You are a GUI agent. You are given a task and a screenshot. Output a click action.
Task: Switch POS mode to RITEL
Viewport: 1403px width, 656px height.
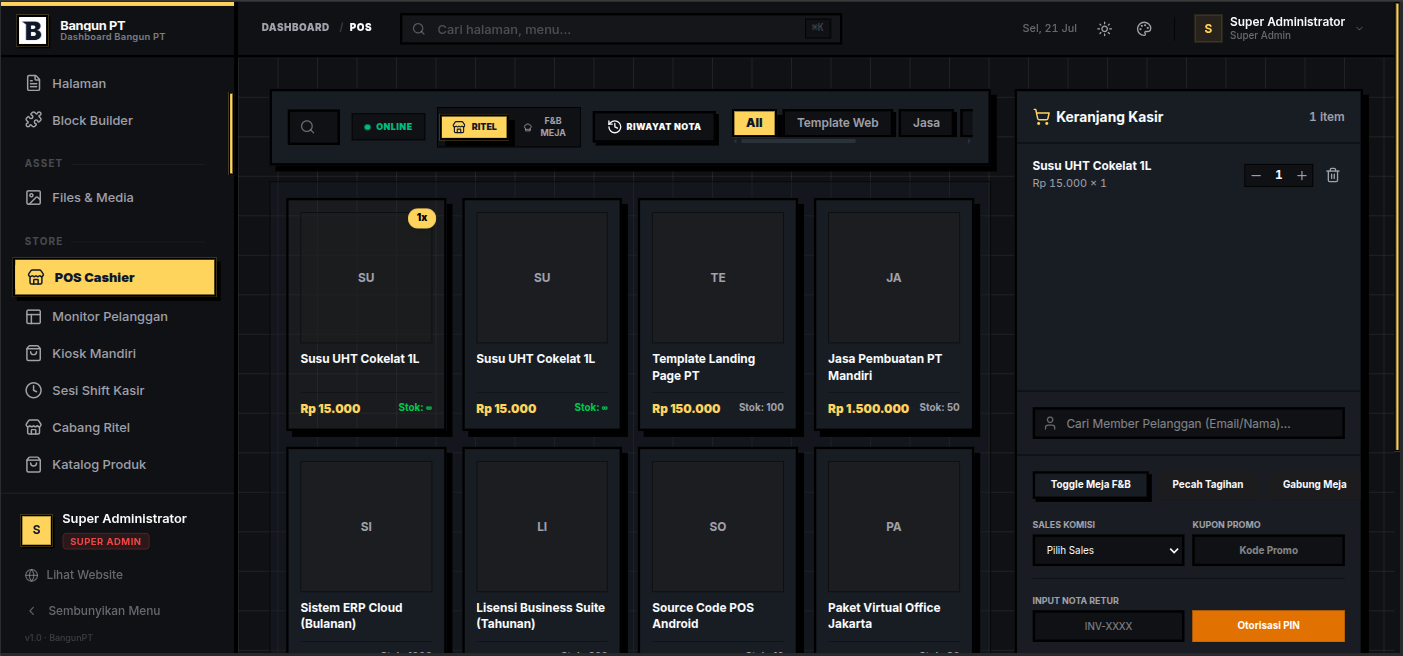[475, 127]
